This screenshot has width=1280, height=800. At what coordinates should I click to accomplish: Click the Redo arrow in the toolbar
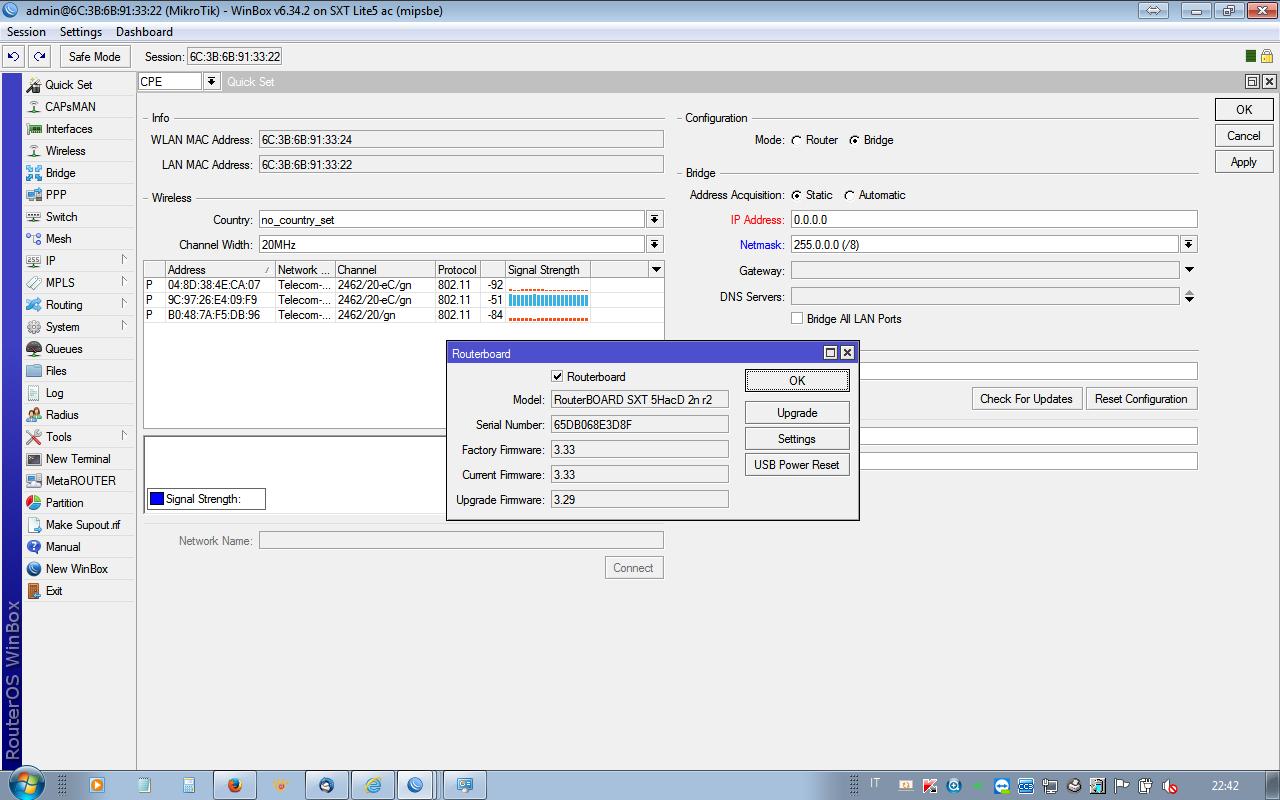click(x=39, y=57)
